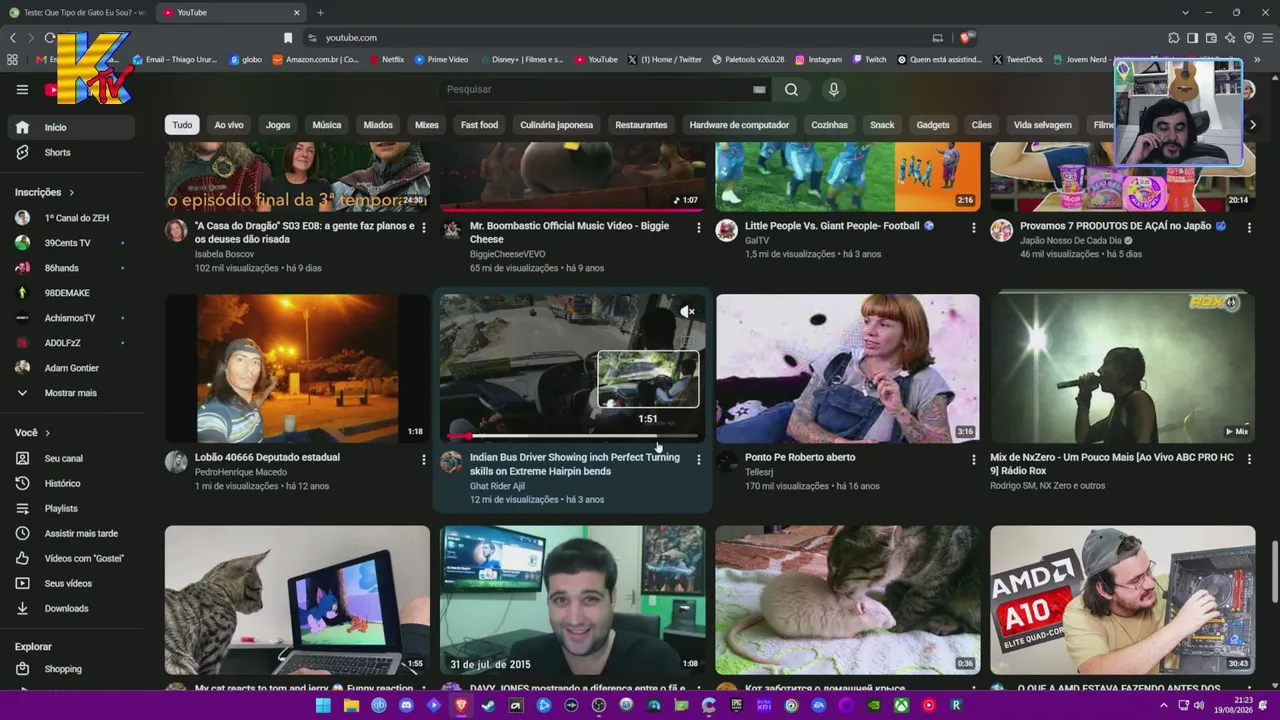Select the Fast food filter chip

coord(479,125)
